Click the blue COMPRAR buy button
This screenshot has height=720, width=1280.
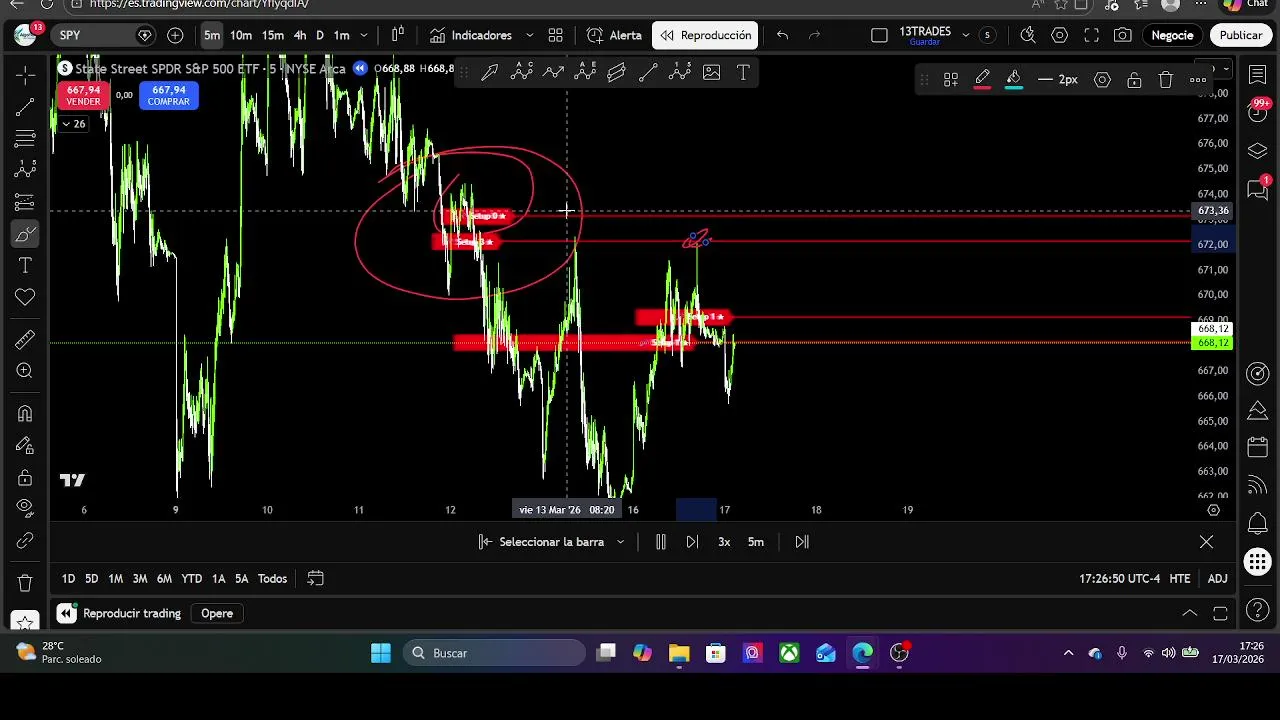169,96
